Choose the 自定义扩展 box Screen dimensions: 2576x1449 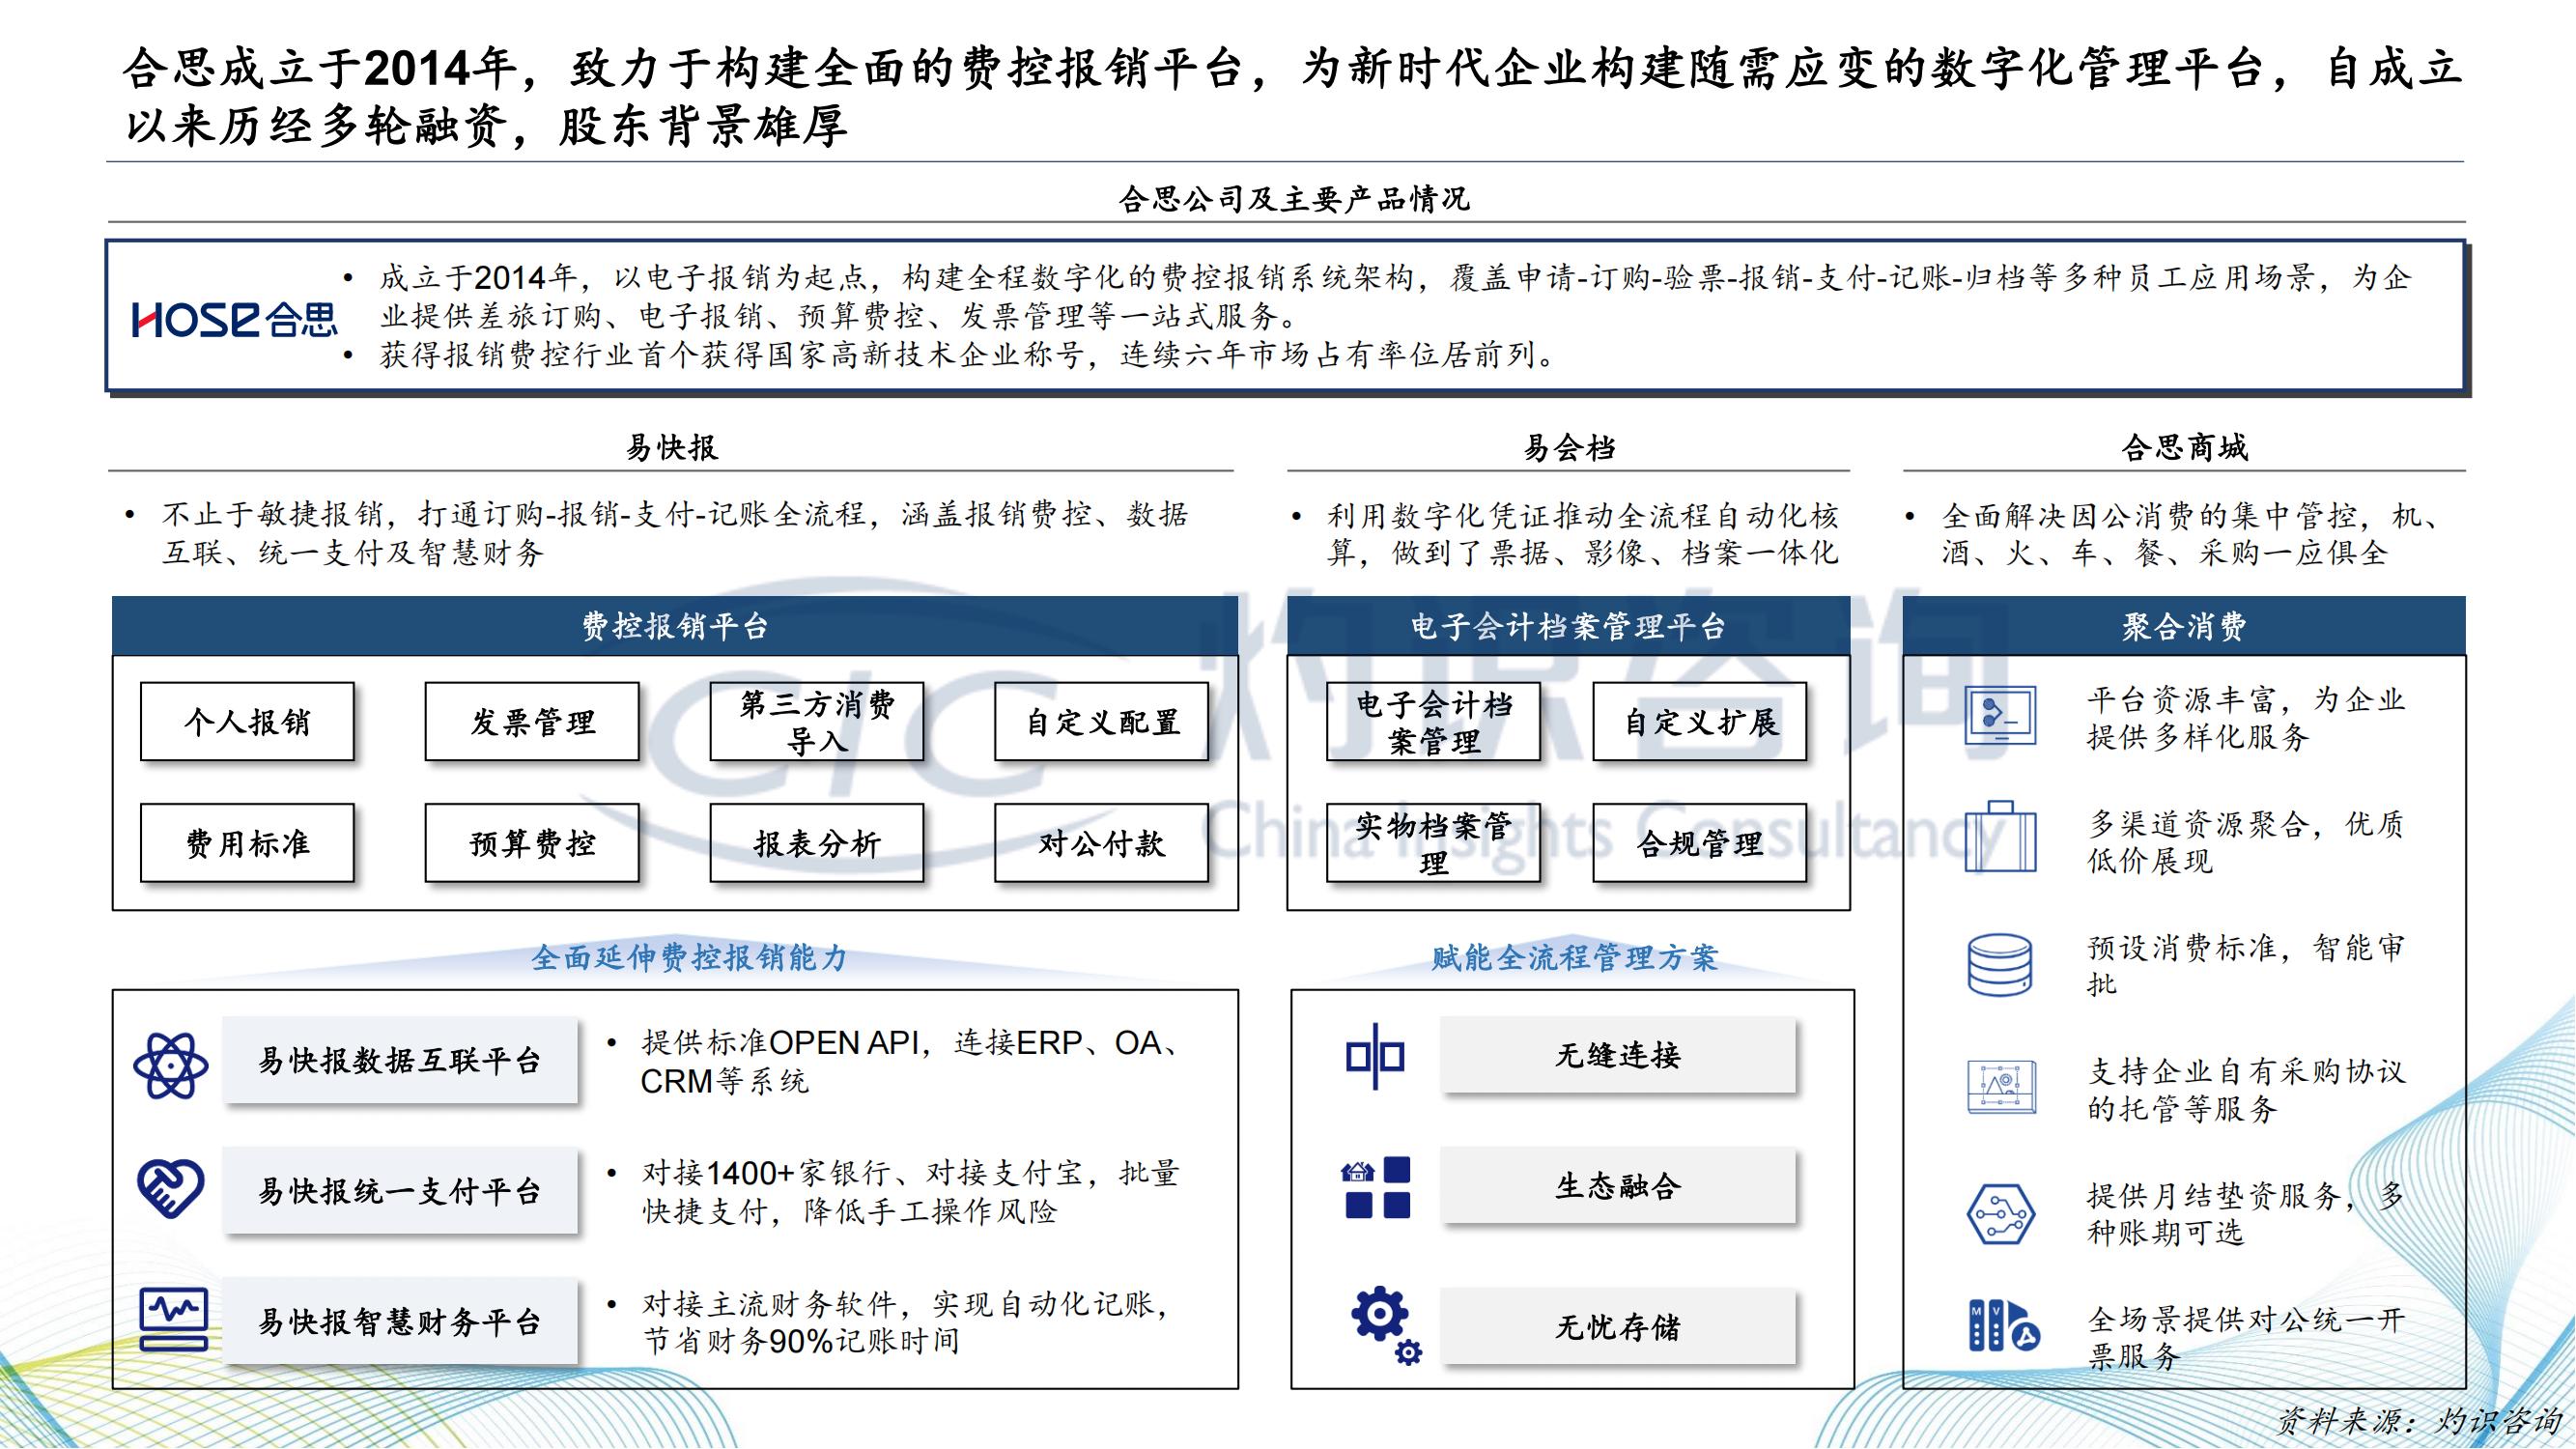click(x=1700, y=722)
